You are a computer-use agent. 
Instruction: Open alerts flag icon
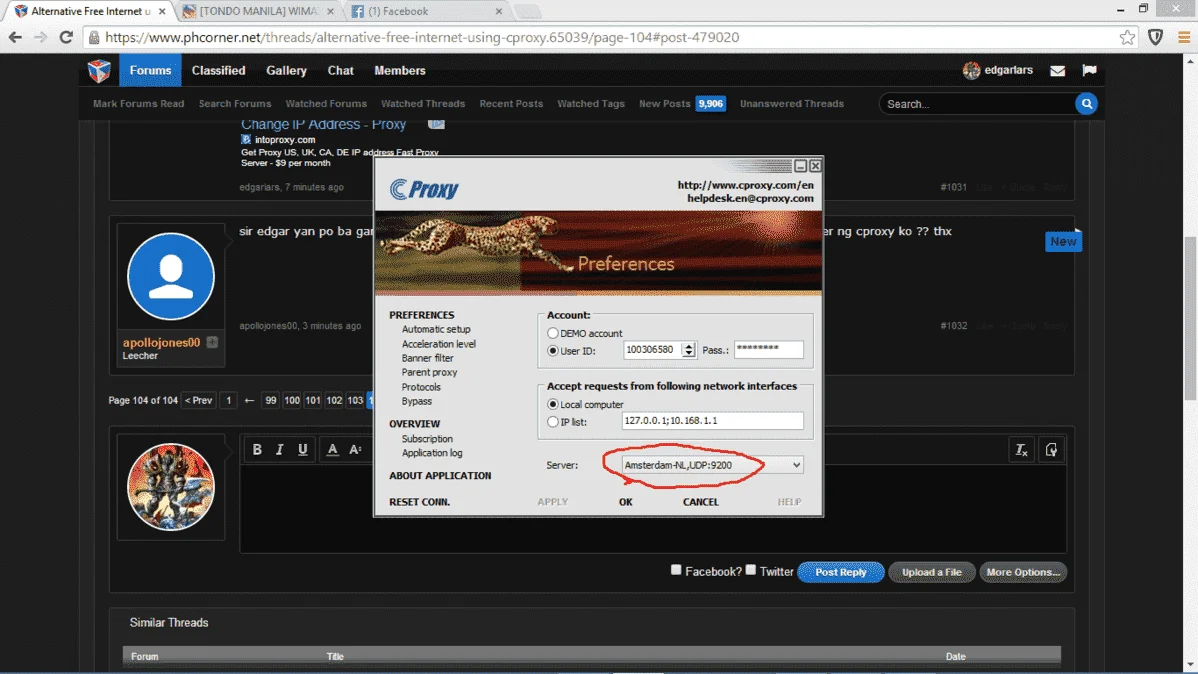[x=1090, y=70]
